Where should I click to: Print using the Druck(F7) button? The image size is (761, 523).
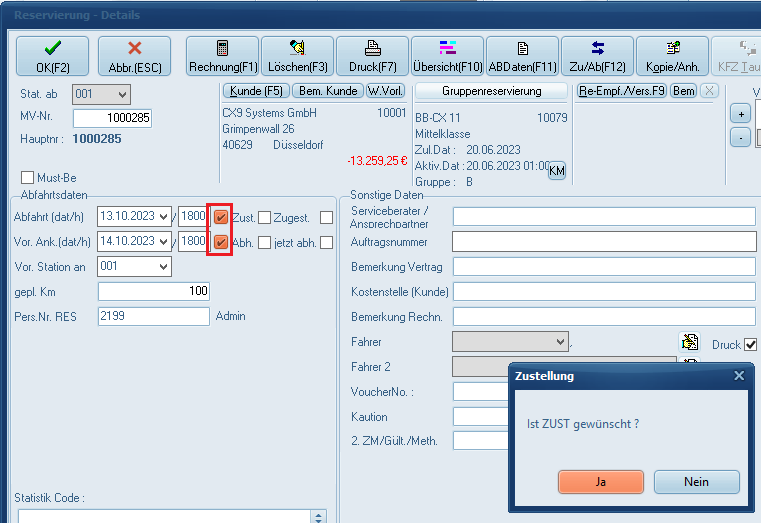point(372,56)
